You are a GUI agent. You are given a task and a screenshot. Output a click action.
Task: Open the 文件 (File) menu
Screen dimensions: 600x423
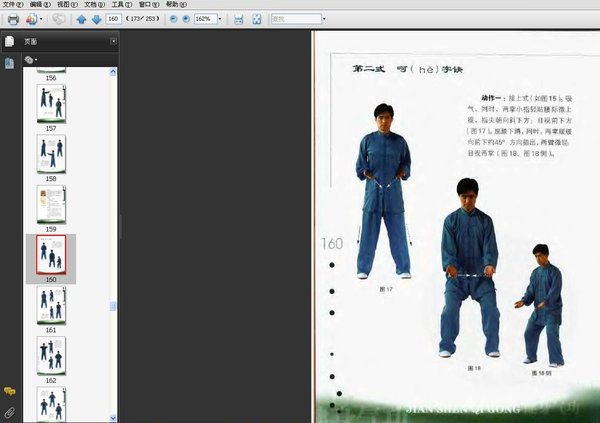pyautogui.click(x=13, y=5)
